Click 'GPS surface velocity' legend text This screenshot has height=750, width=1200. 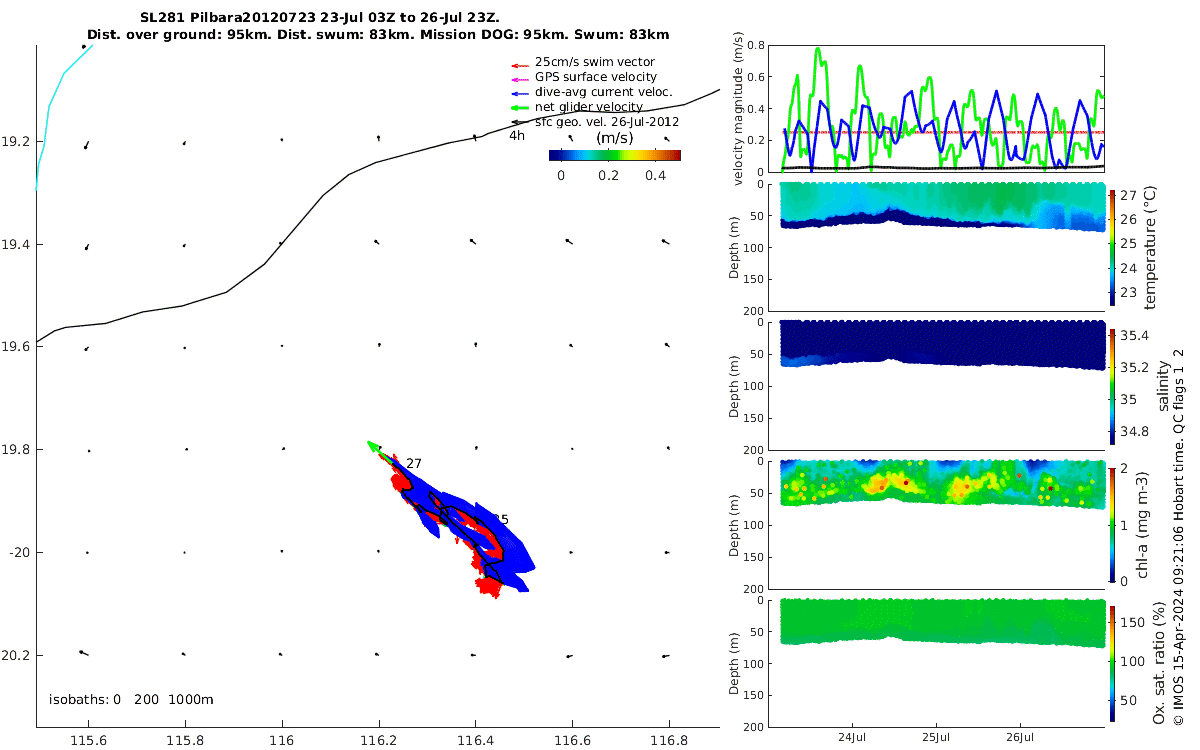[596, 77]
